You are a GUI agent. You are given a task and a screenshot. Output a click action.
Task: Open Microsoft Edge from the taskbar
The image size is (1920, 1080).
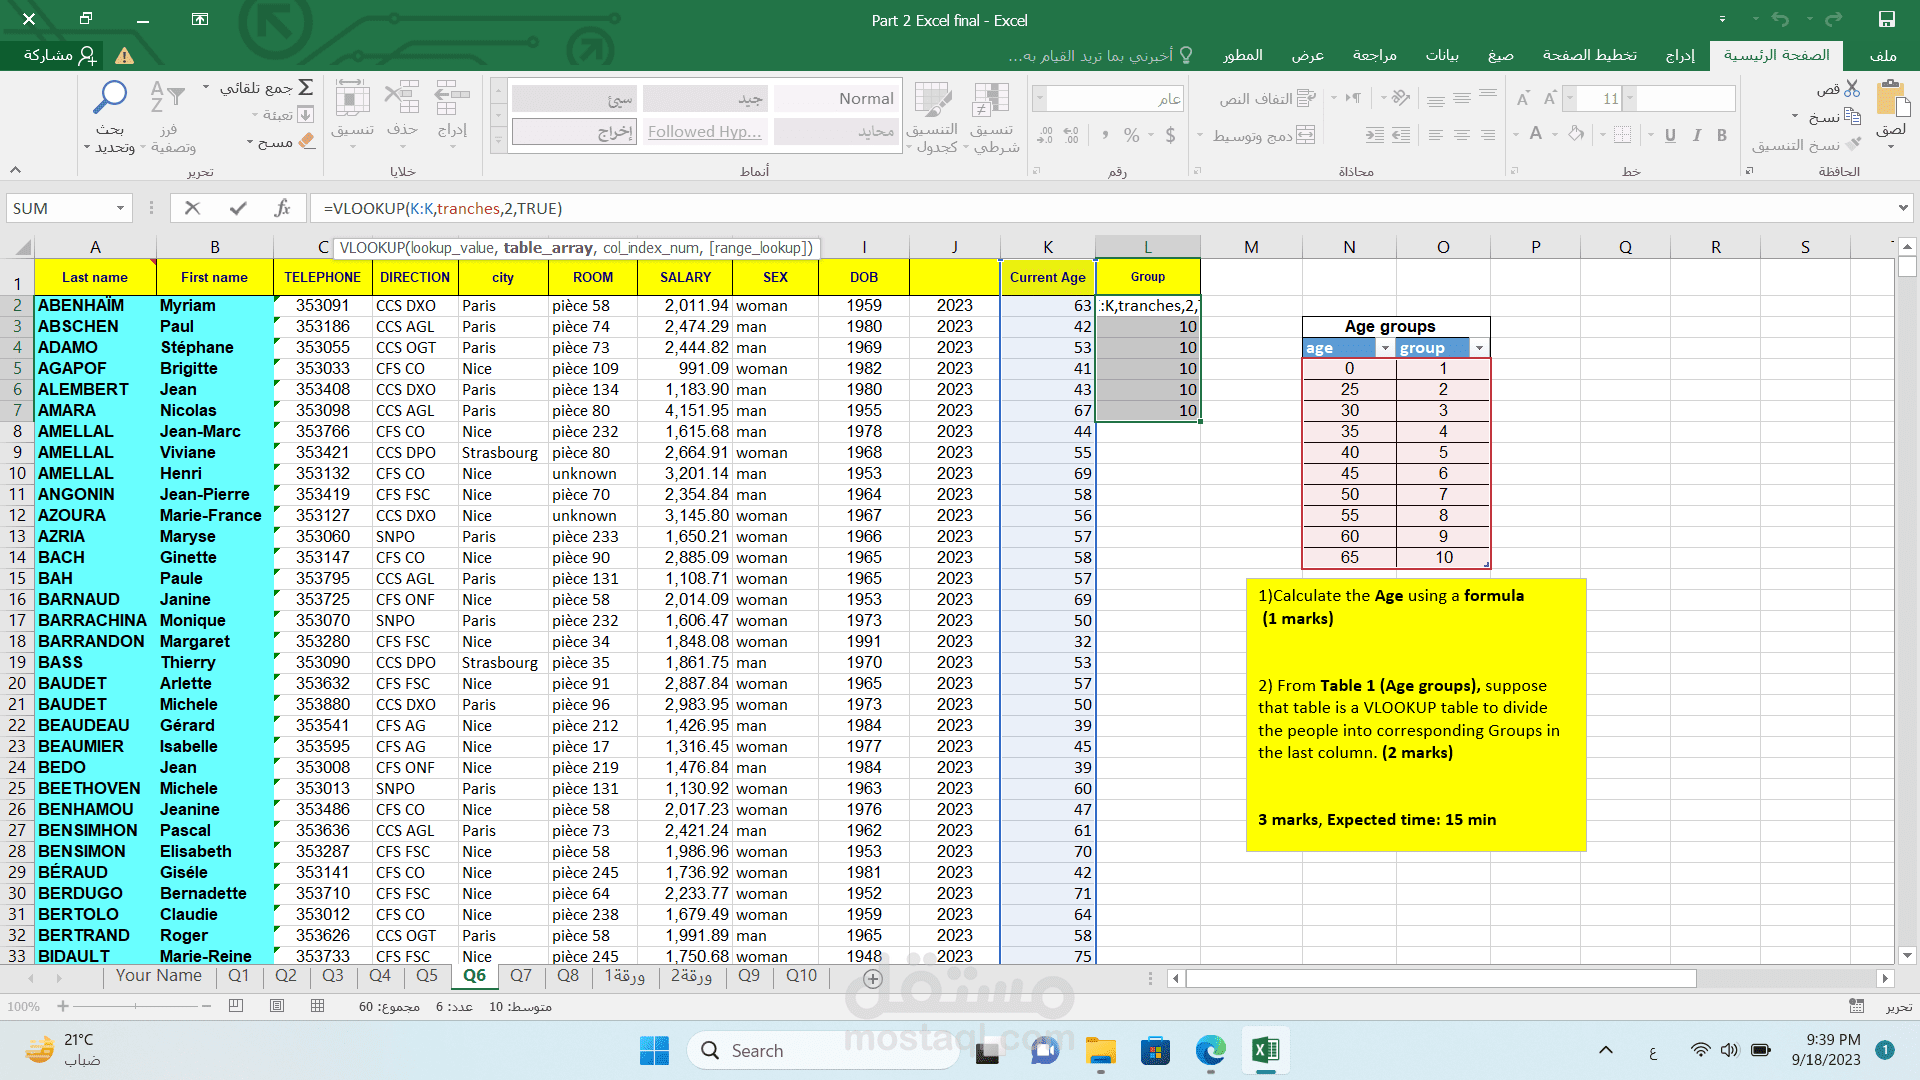pyautogui.click(x=1210, y=1050)
